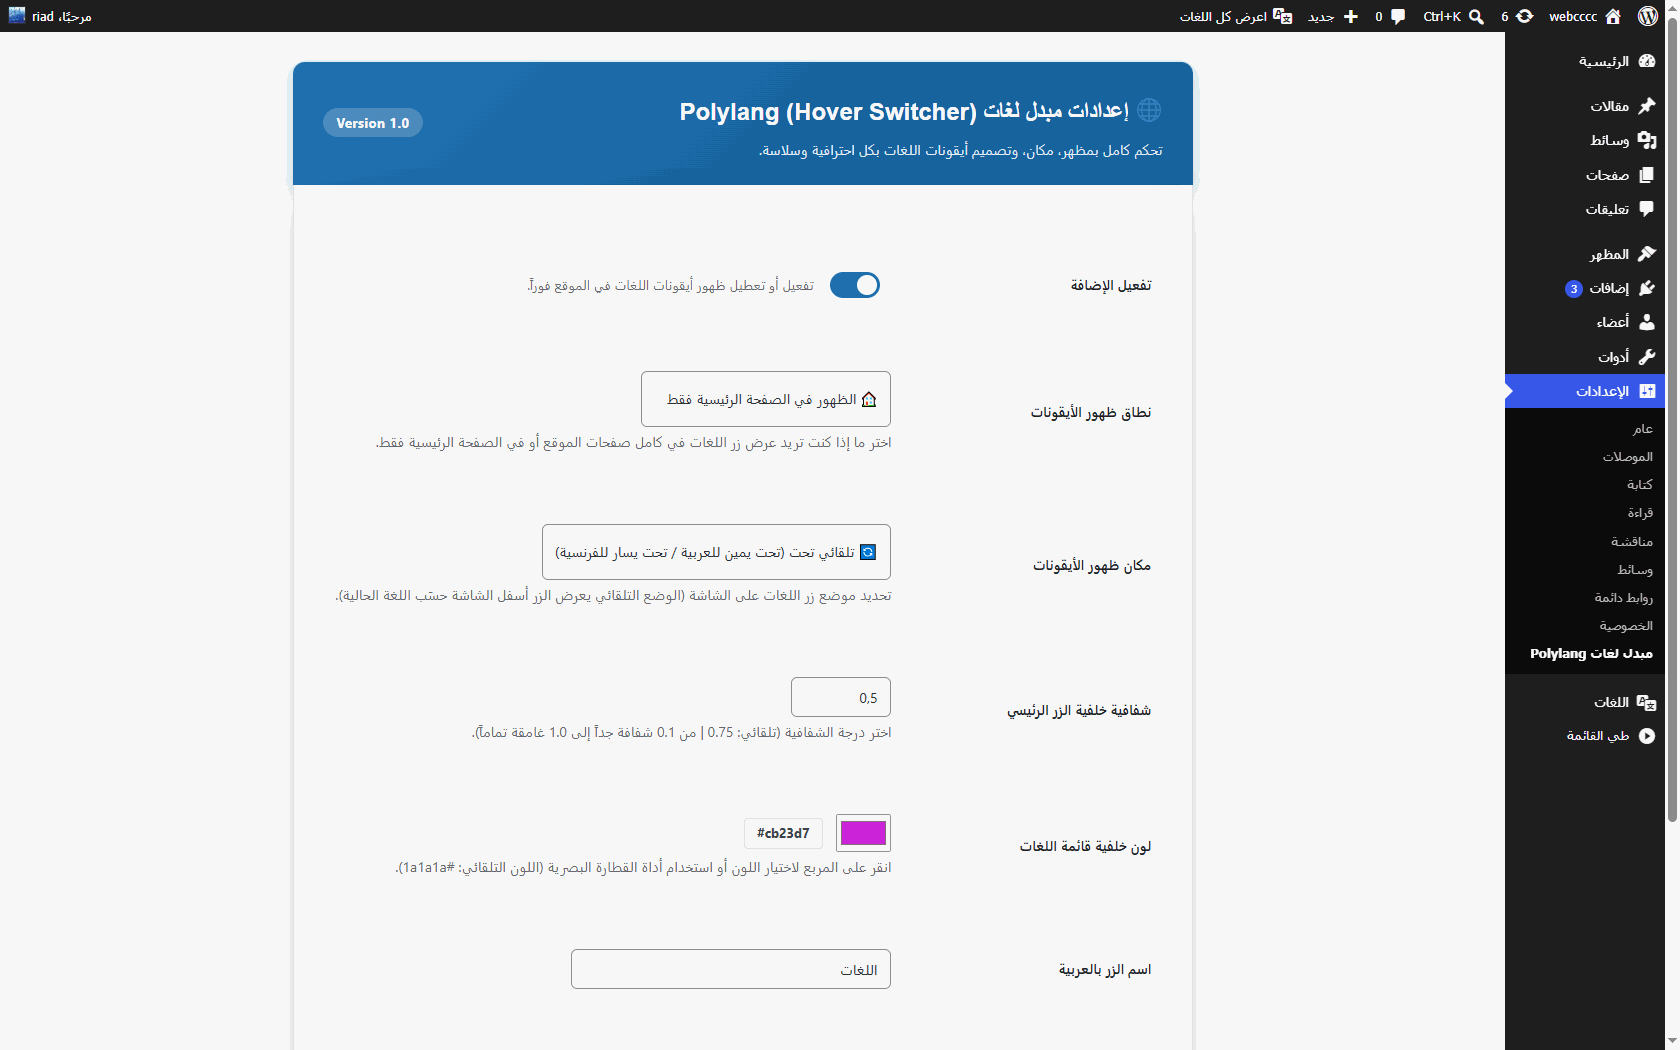This screenshot has width=1680, height=1050.
Task: Collapse the menu with طي القائمة
Action: click(1585, 736)
